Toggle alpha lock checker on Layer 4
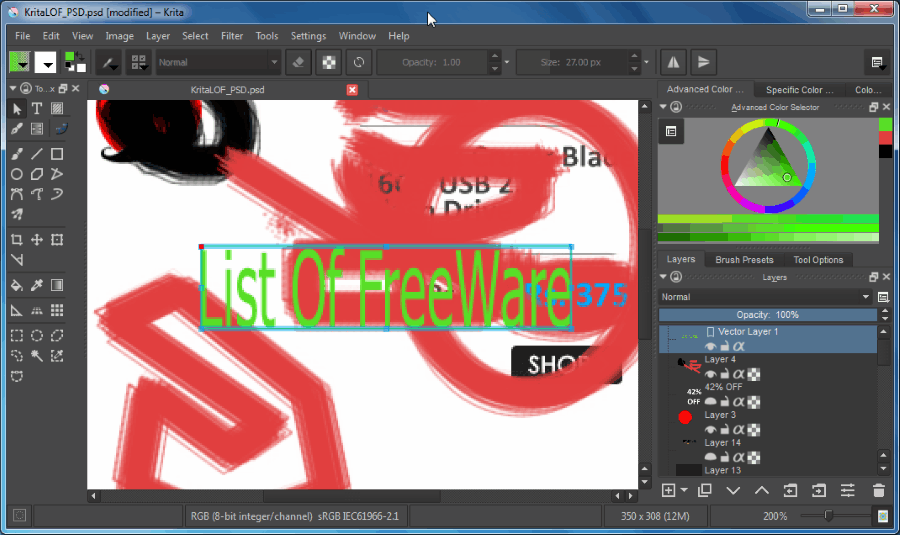Viewport: 900px width, 535px height. pyautogui.click(x=754, y=374)
